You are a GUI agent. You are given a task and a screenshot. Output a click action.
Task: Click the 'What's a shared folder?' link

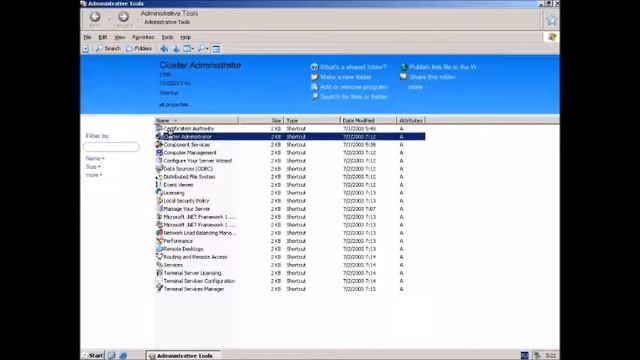click(349, 67)
